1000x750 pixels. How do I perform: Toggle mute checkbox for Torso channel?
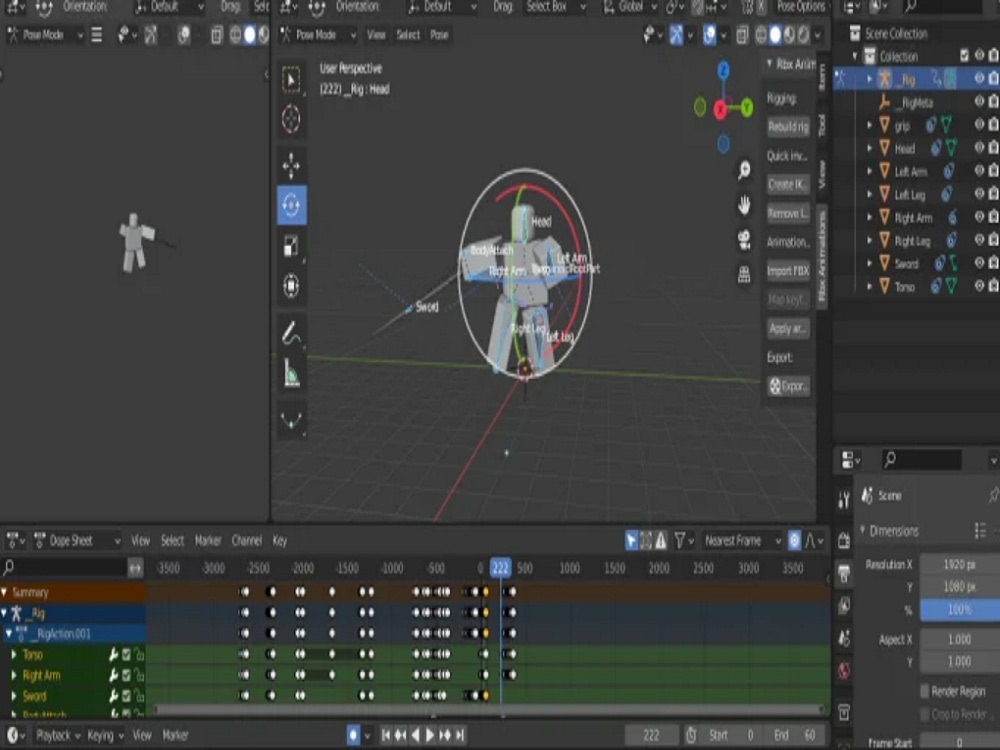[126, 654]
